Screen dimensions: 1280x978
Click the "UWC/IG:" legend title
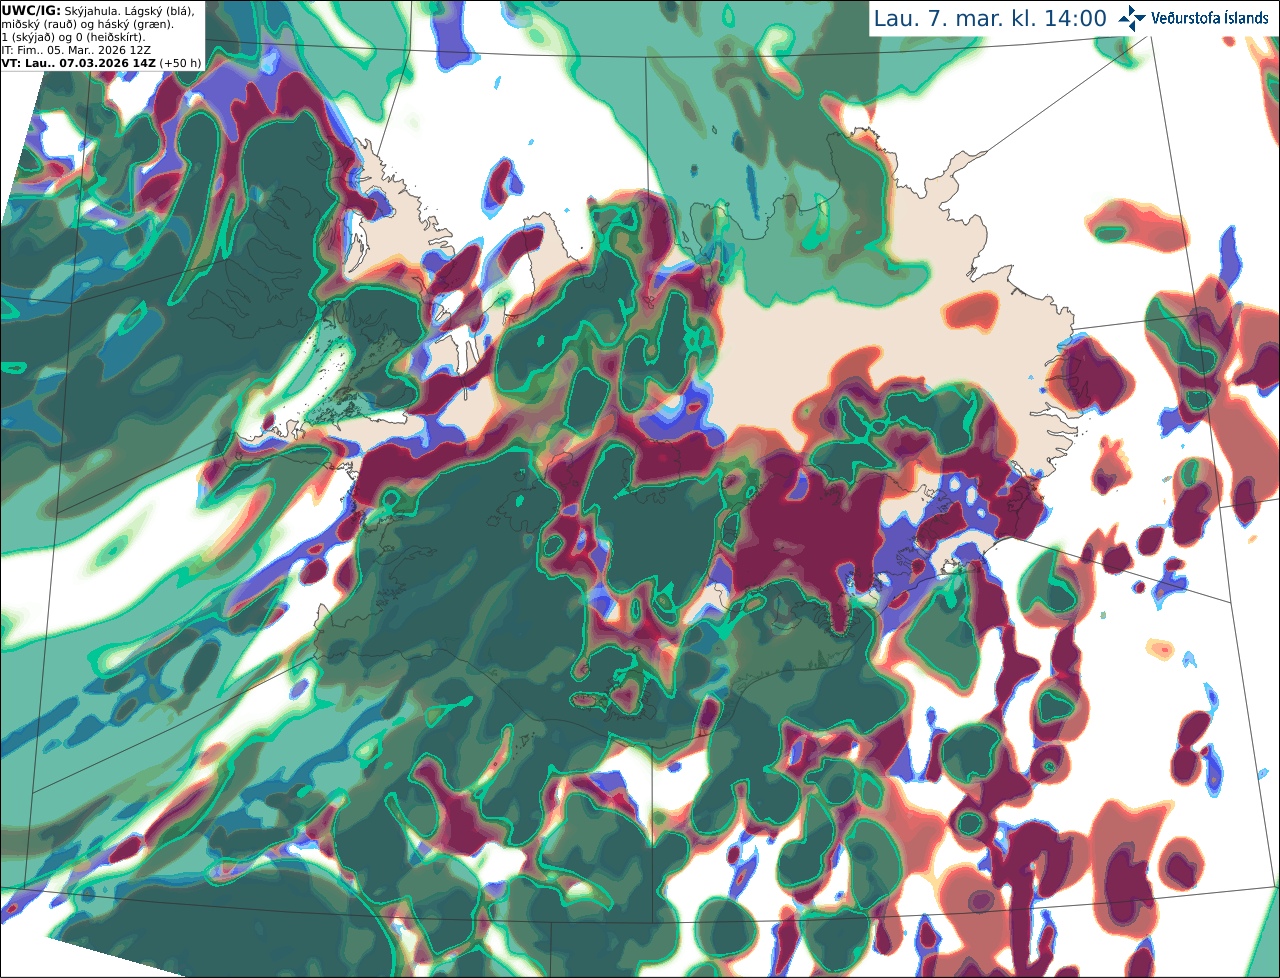point(31,10)
